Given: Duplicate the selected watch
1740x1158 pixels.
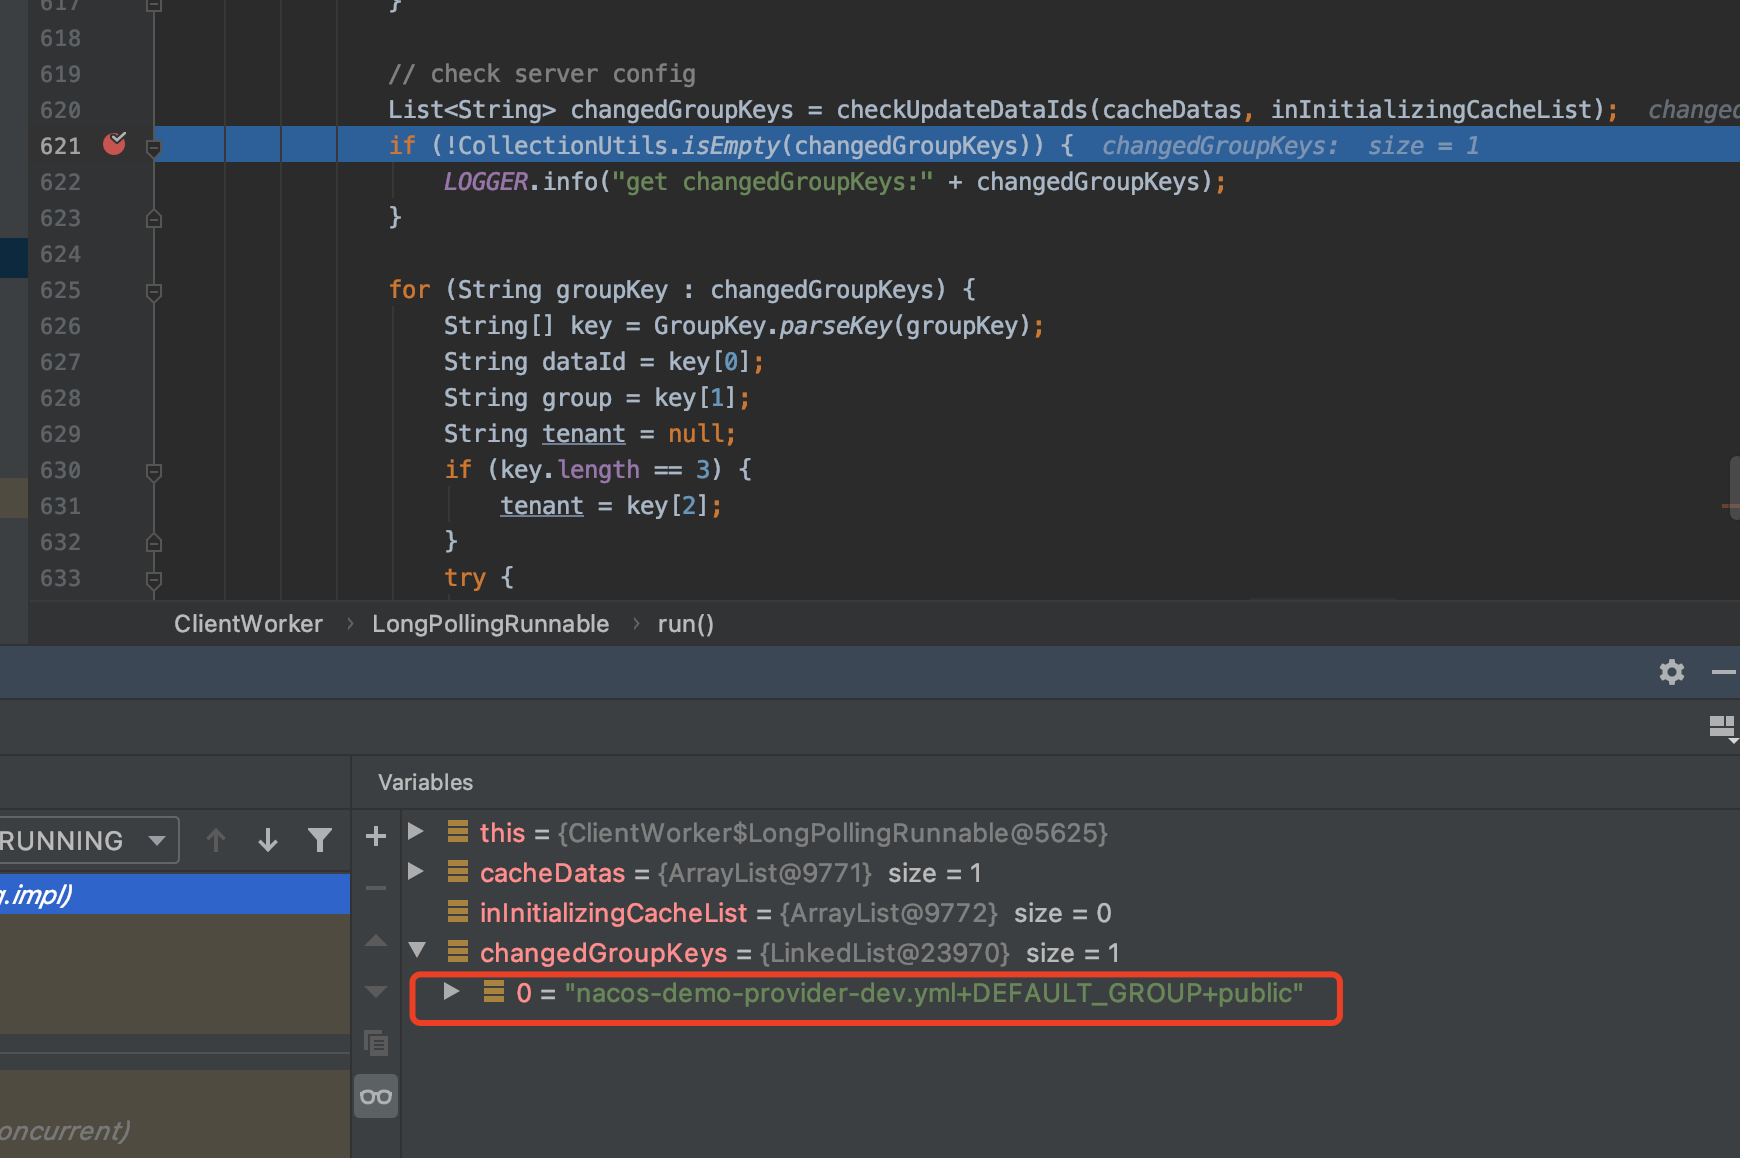Looking at the screenshot, I should click(376, 1044).
